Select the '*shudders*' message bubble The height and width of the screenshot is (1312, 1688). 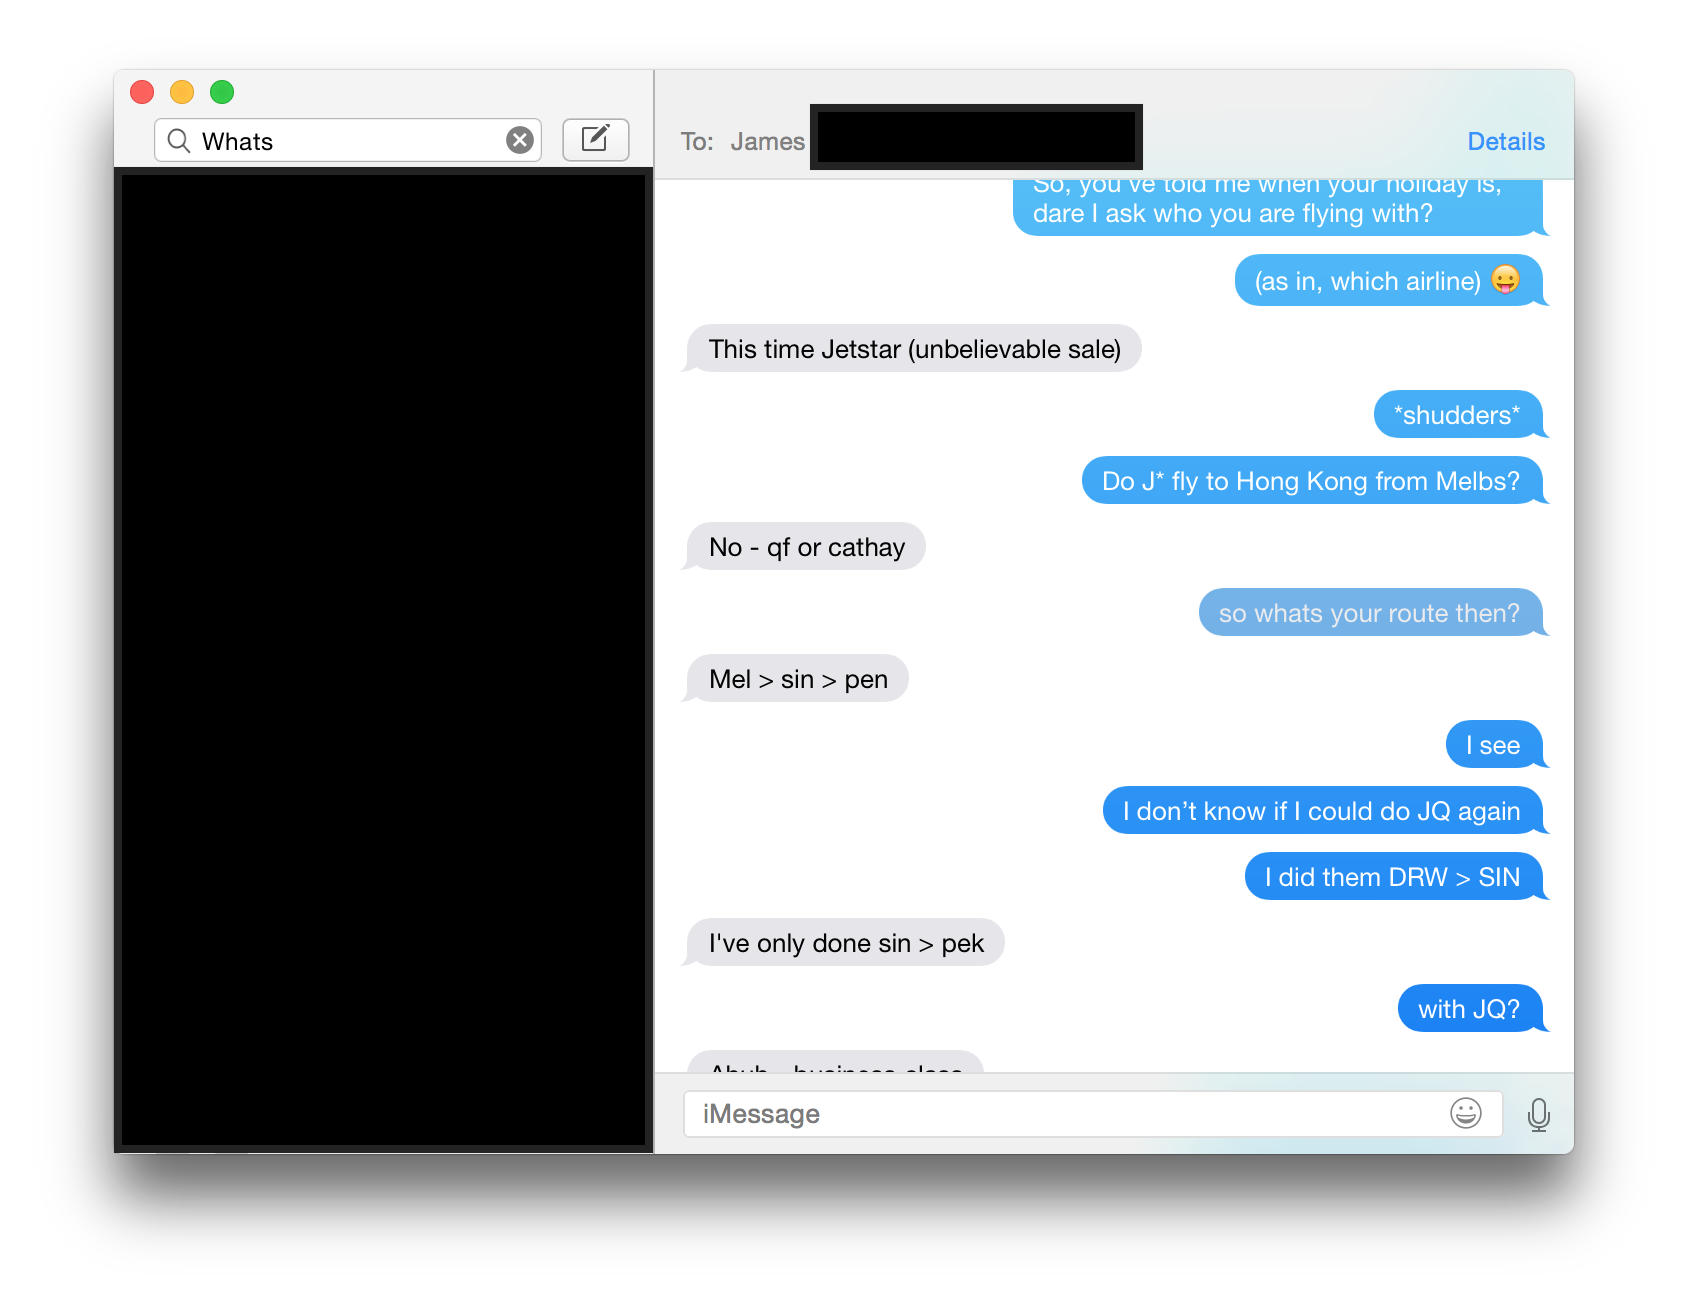[x=1458, y=415]
